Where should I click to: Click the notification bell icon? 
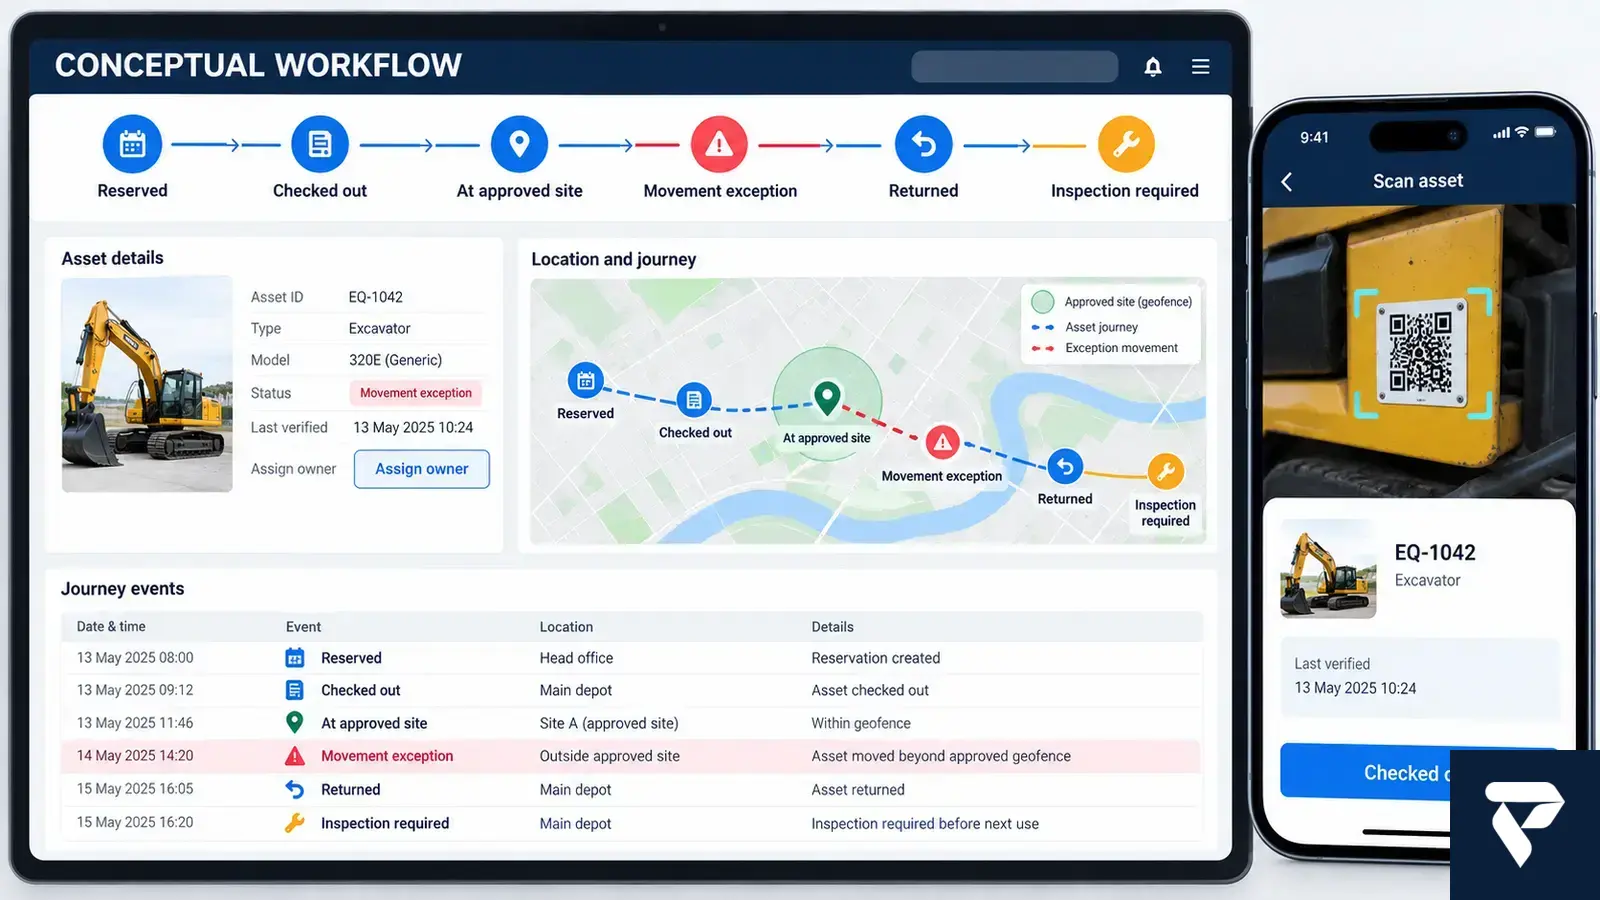pyautogui.click(x=1153, y=67)
